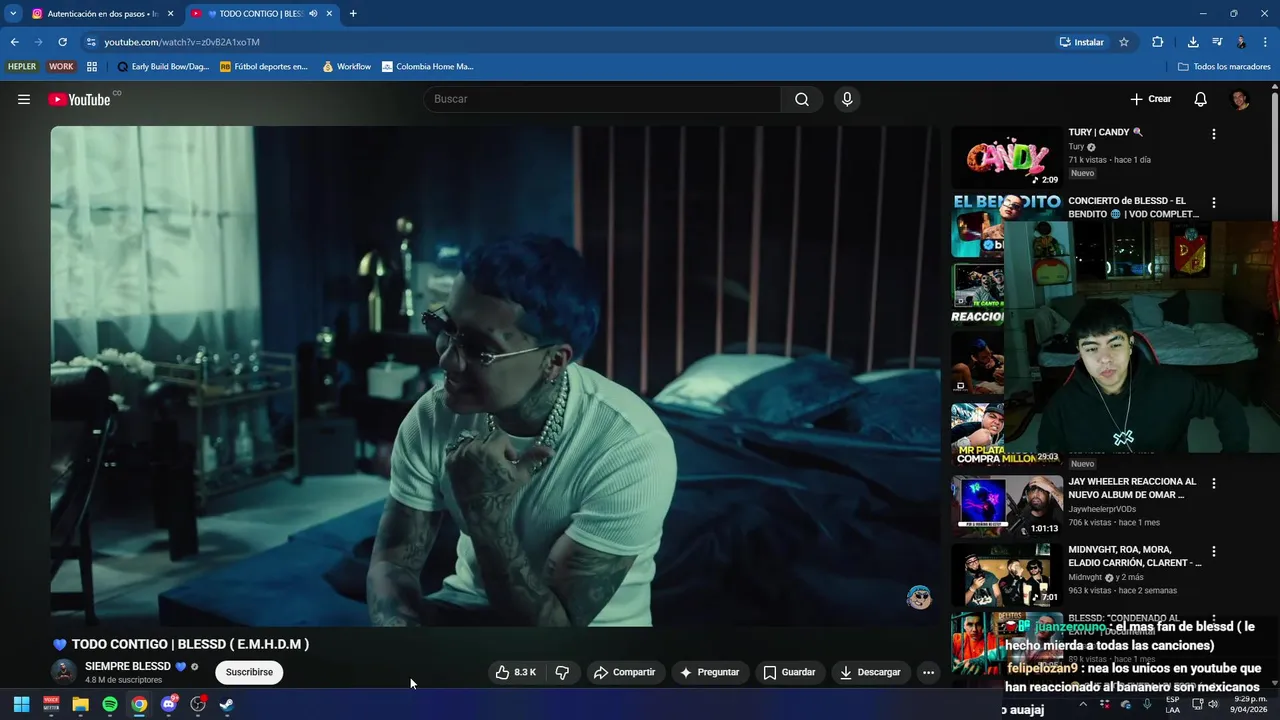Image resolution: width=1280 pixels, height=720 pixels.
Task: Open Colombia Home Ma bookmark
Action: (427, 67)
